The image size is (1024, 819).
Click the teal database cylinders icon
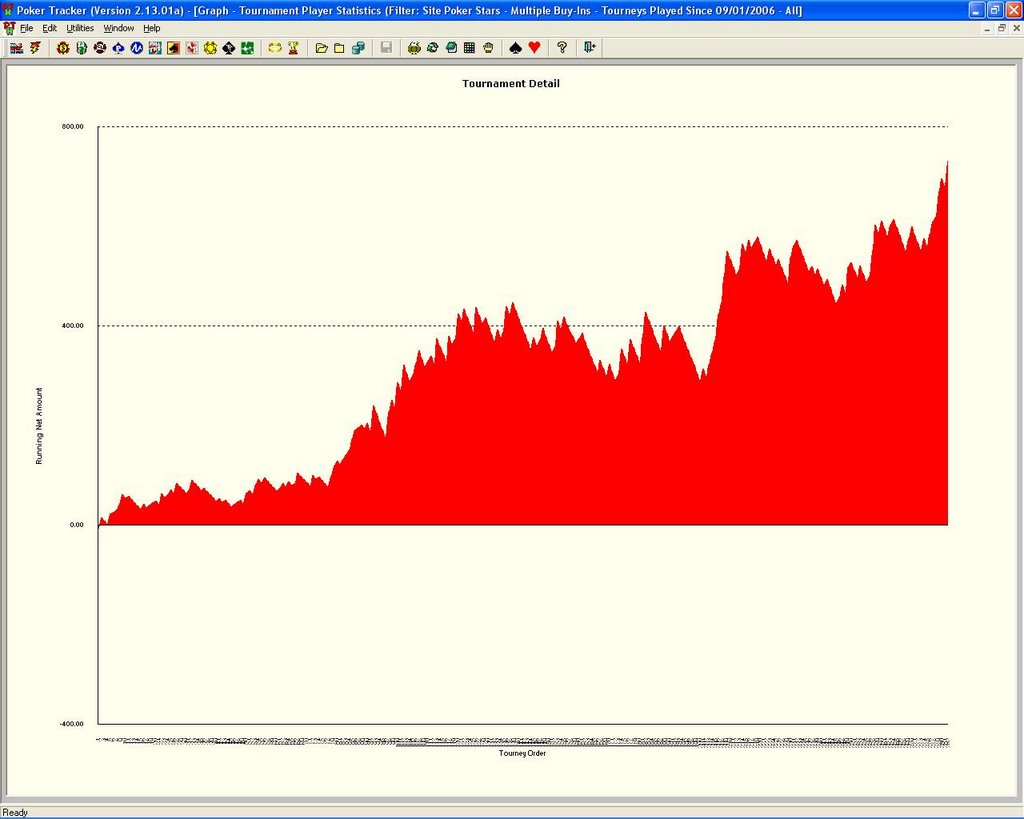pos(358,48)
